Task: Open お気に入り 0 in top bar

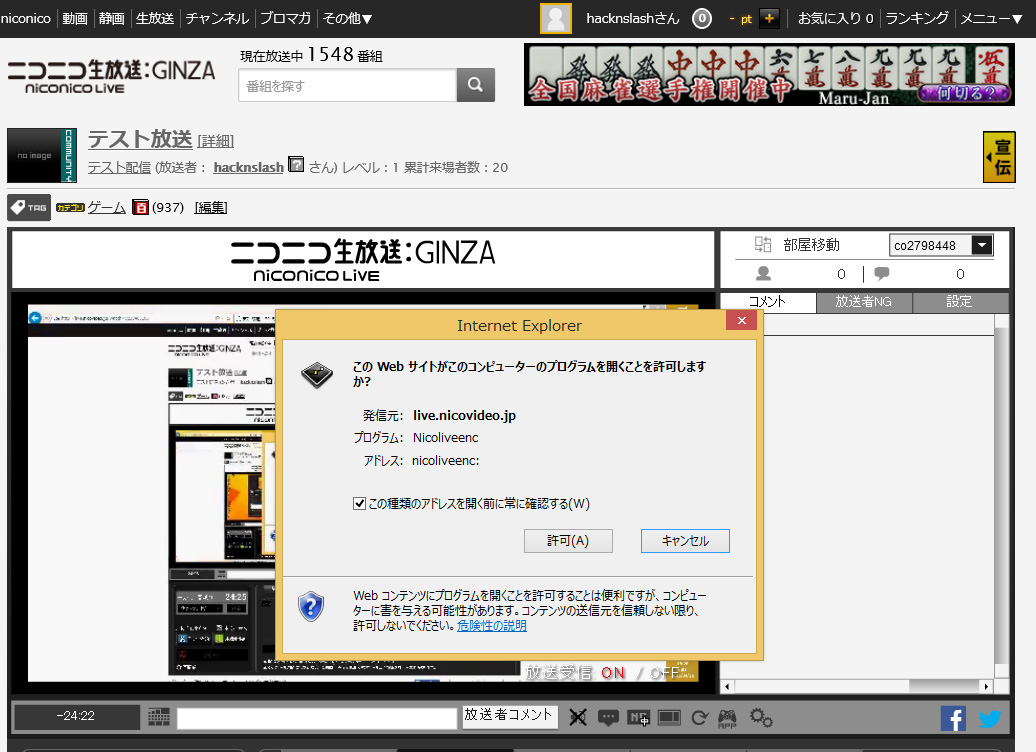Action: click(836, 19)
